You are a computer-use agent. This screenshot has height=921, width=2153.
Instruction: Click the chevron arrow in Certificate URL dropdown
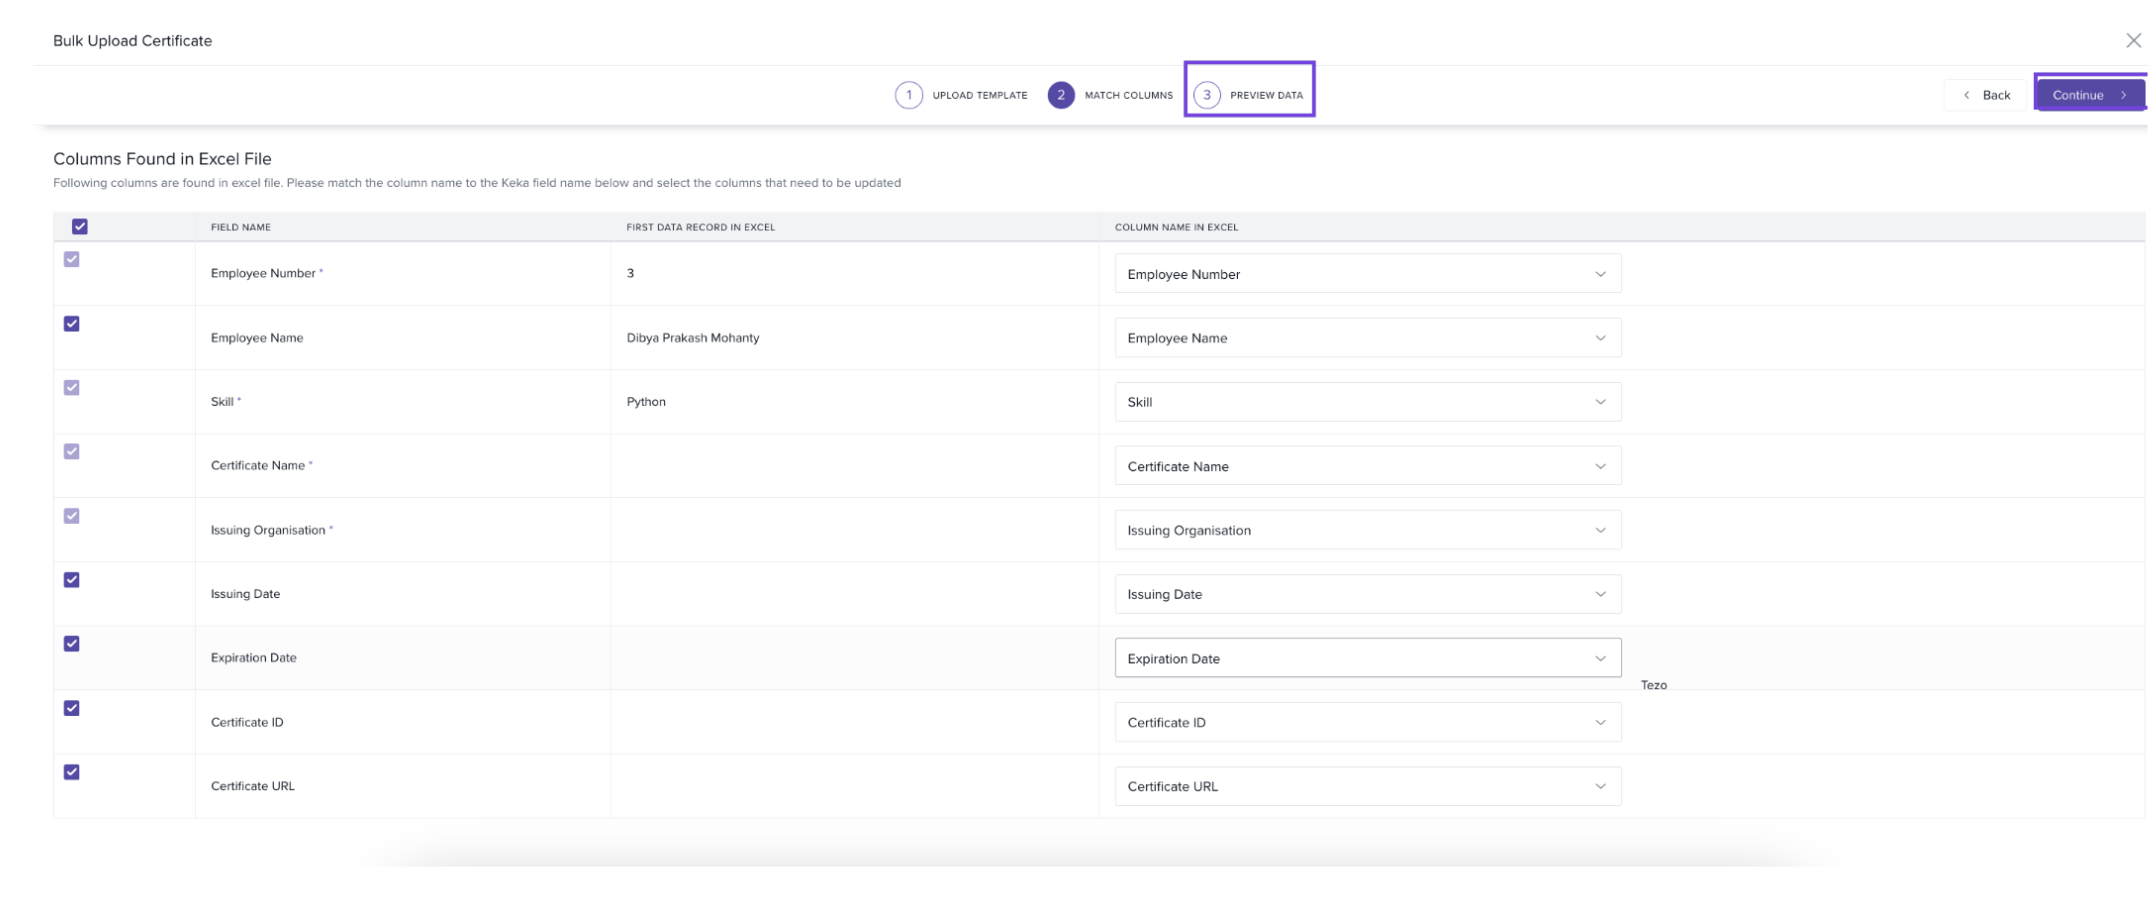click(1600, 786)
